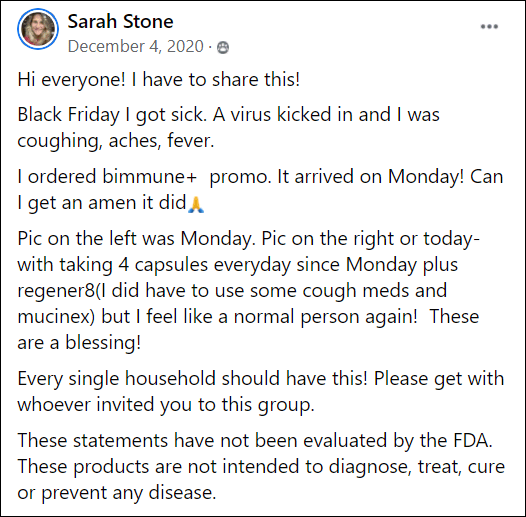Click the 'or prevent any disease.' line

pos(117,493)
